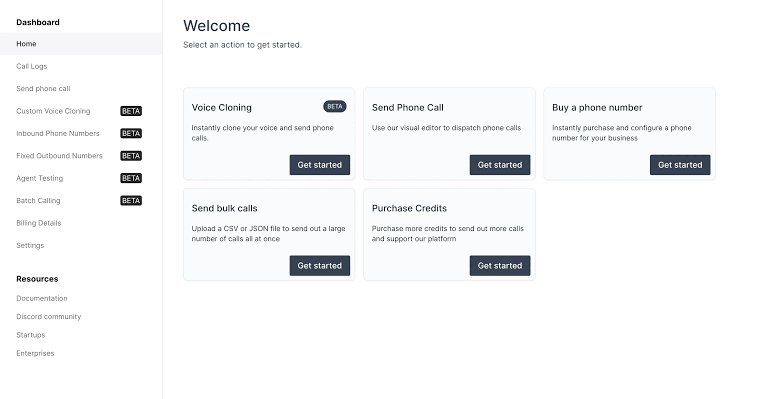769x399 pixels.
Task: Get started with Purchase Credits
Action: [x=500, y=266]
